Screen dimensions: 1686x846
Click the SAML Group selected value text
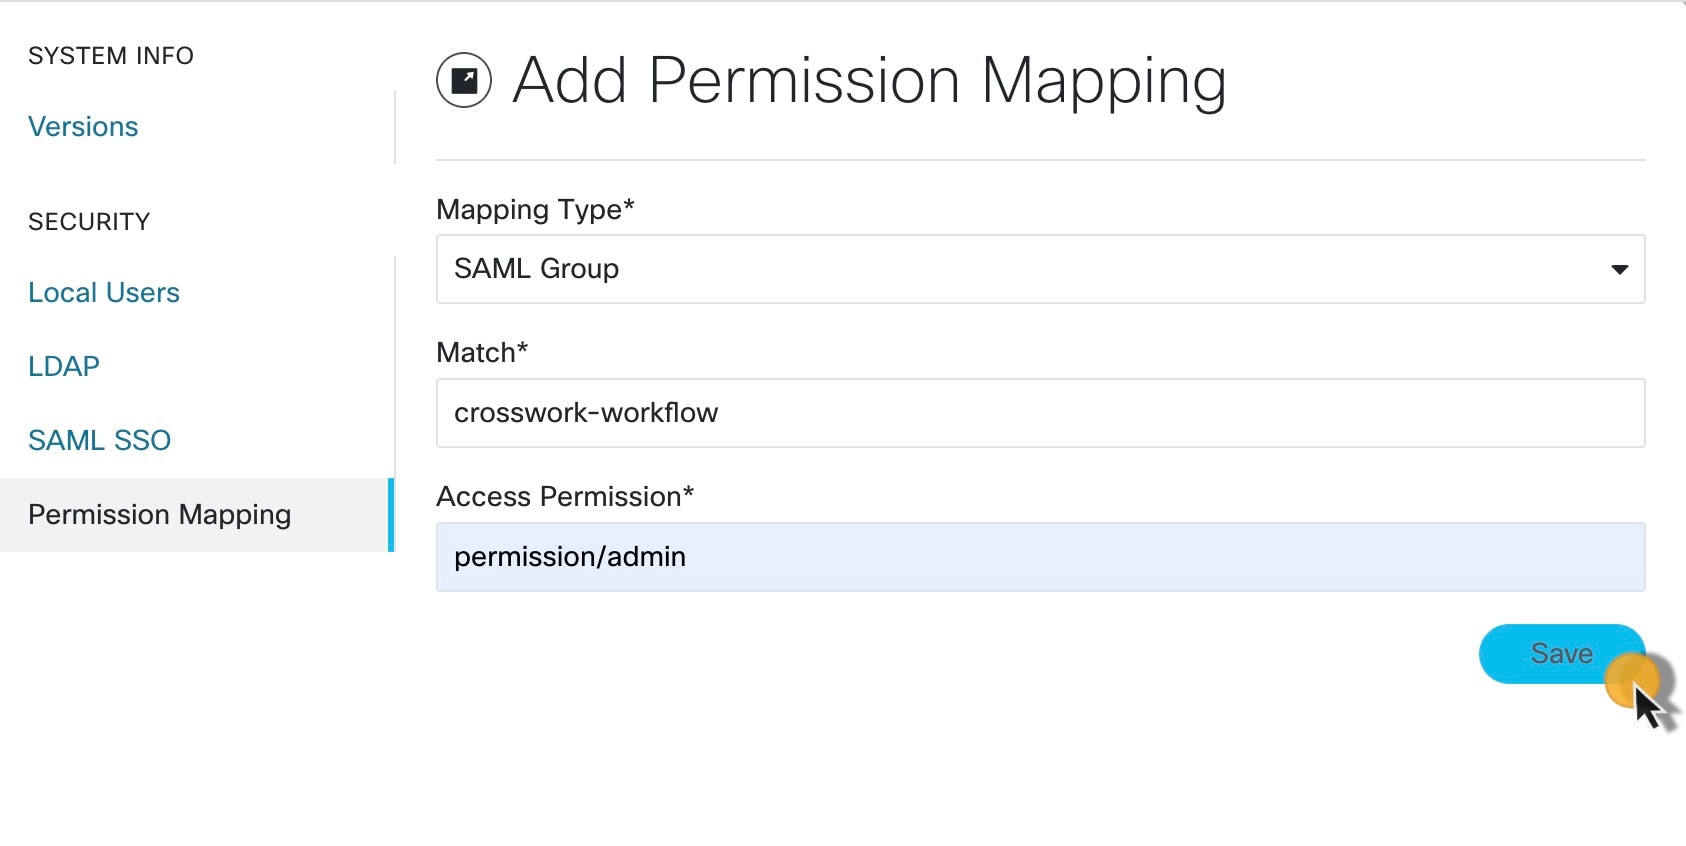point(537,269)
